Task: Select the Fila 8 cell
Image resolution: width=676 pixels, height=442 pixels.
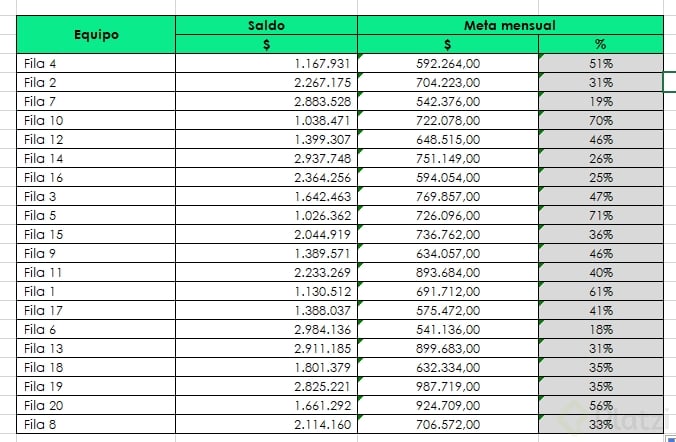Action: coord(96,424)
